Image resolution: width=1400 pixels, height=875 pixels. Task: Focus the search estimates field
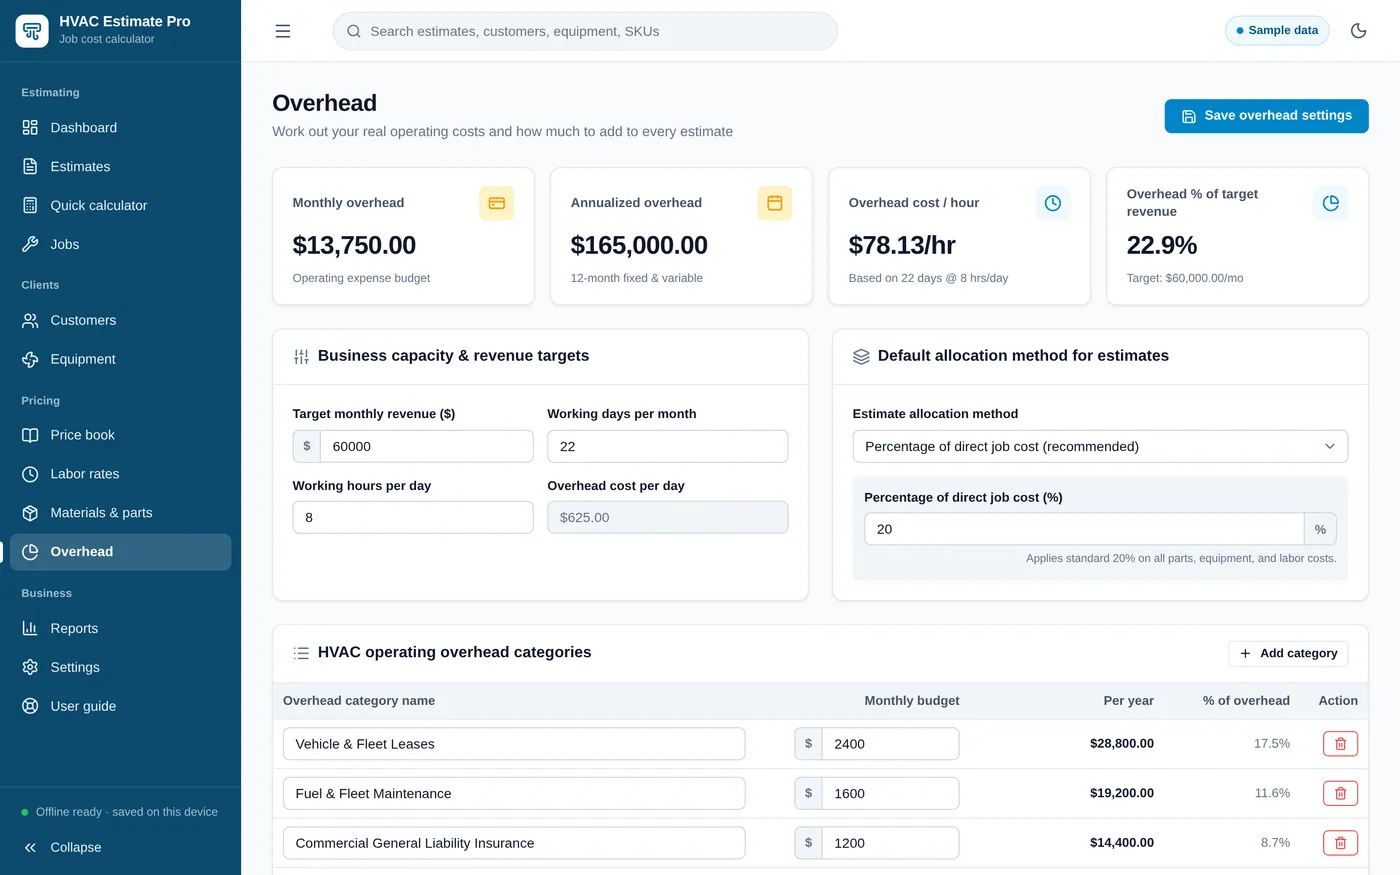tap(585, 31)
